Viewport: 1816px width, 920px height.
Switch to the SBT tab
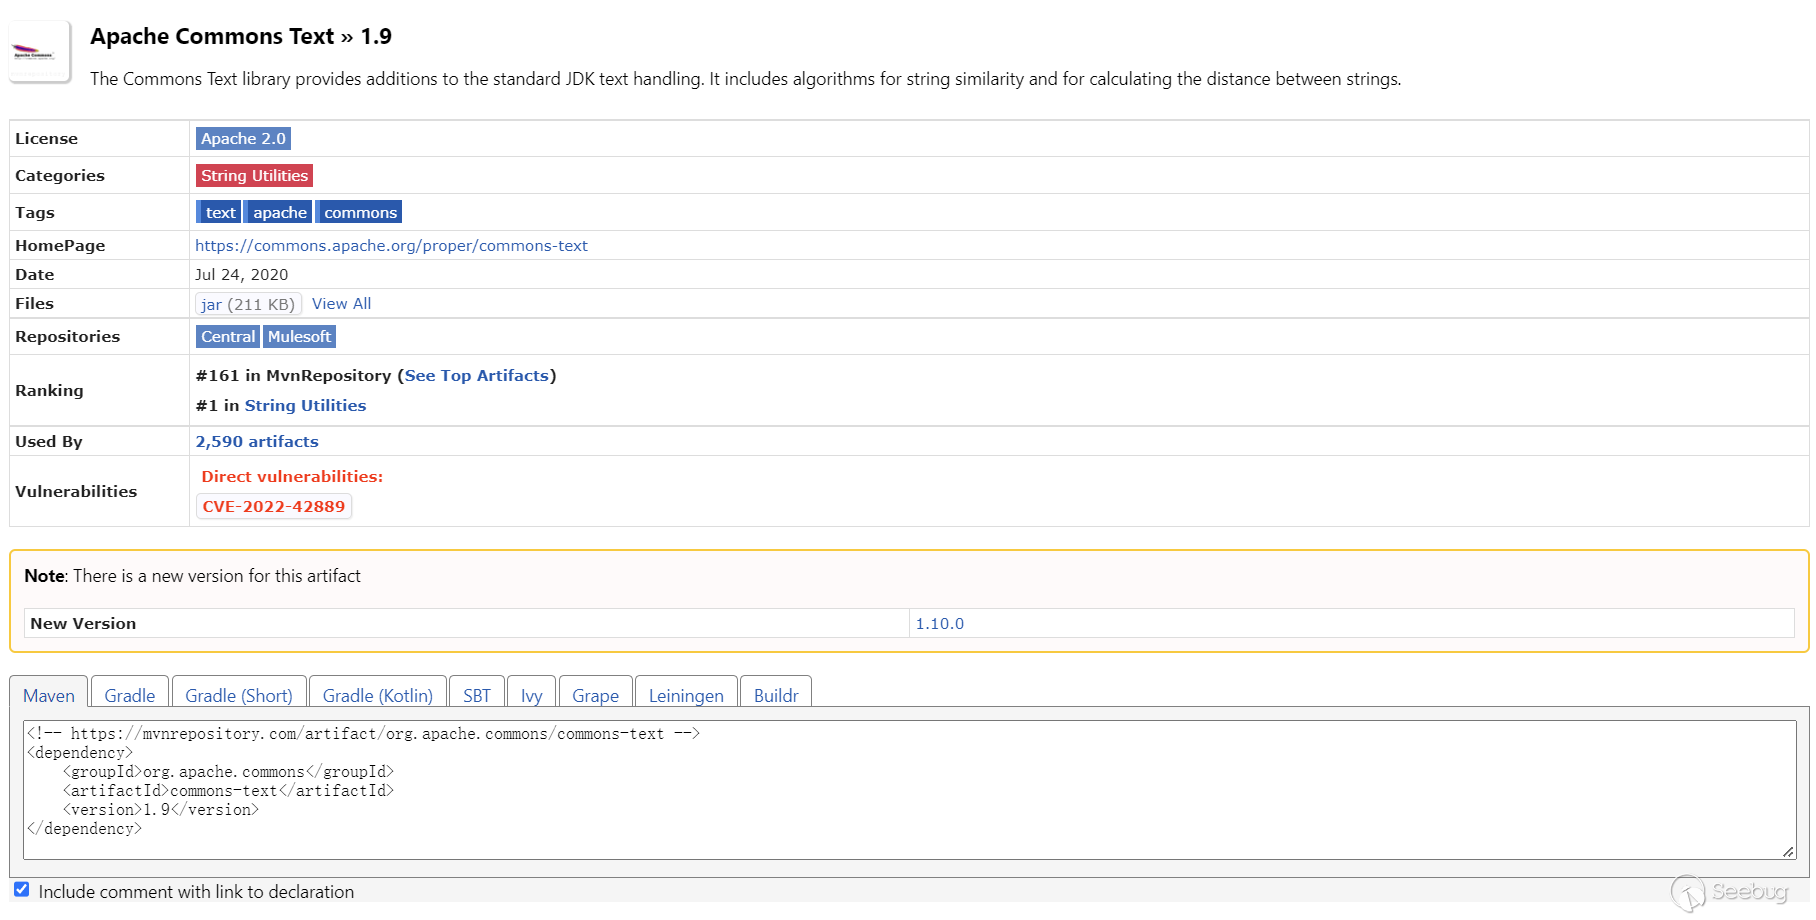pos(477,694)
